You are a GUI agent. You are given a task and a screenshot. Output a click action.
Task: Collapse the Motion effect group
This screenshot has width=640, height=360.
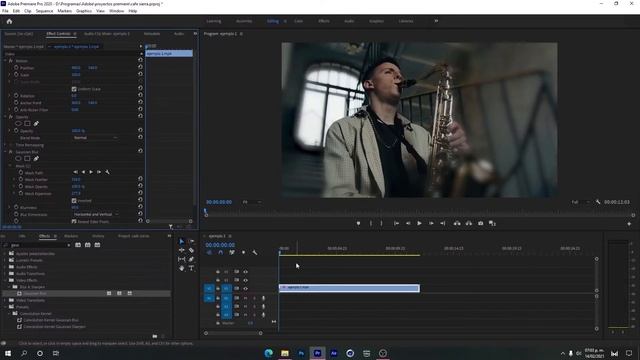(x=5, y=60)
